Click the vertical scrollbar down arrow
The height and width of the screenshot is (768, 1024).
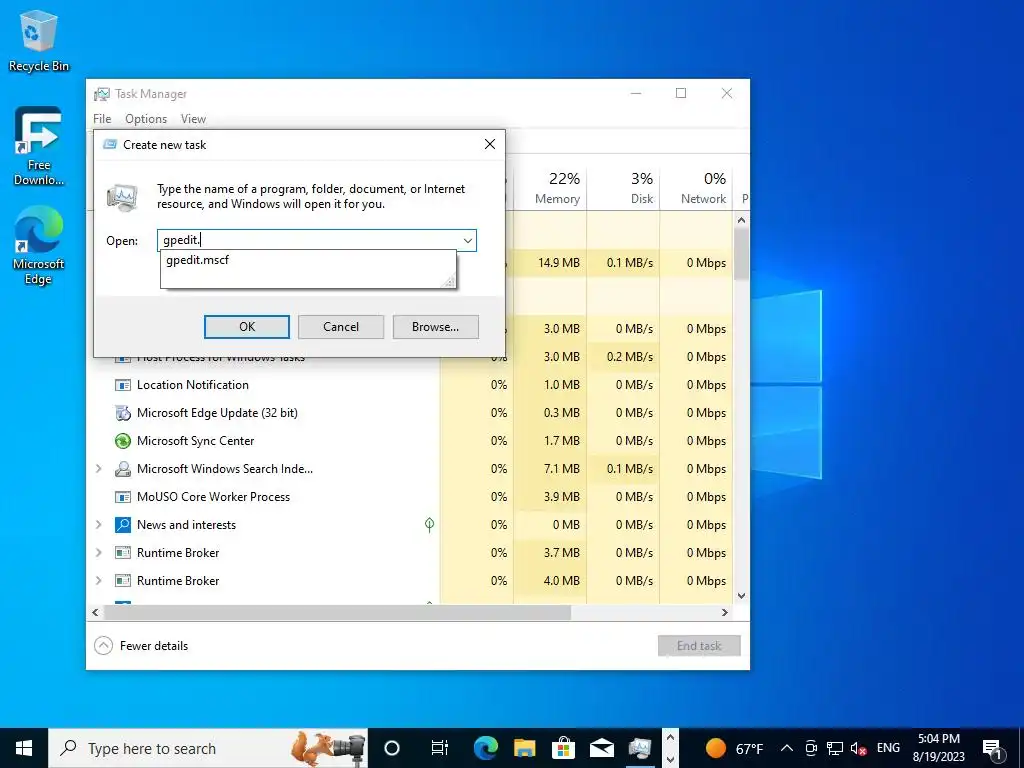click(x=741, y=596)
